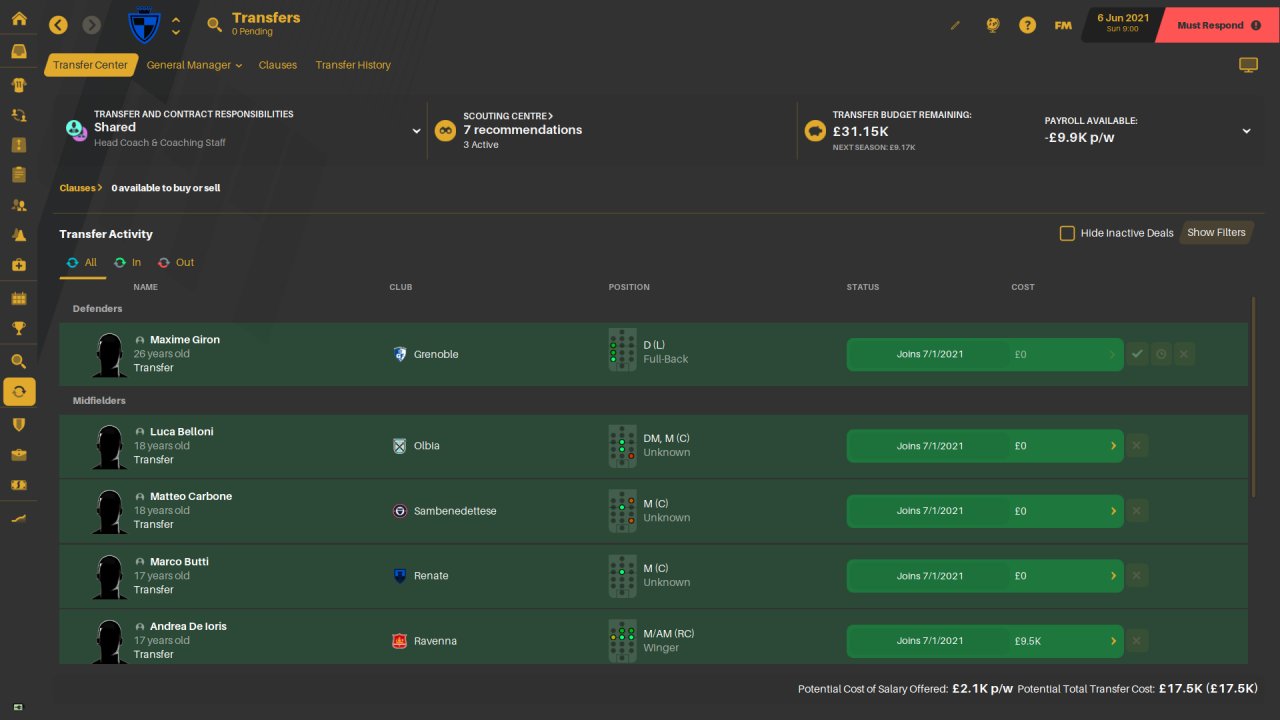Expand the Payroll Available budget chevron
The height and width of the screenshot is (720, 1280).
[x=1246, y=130]
